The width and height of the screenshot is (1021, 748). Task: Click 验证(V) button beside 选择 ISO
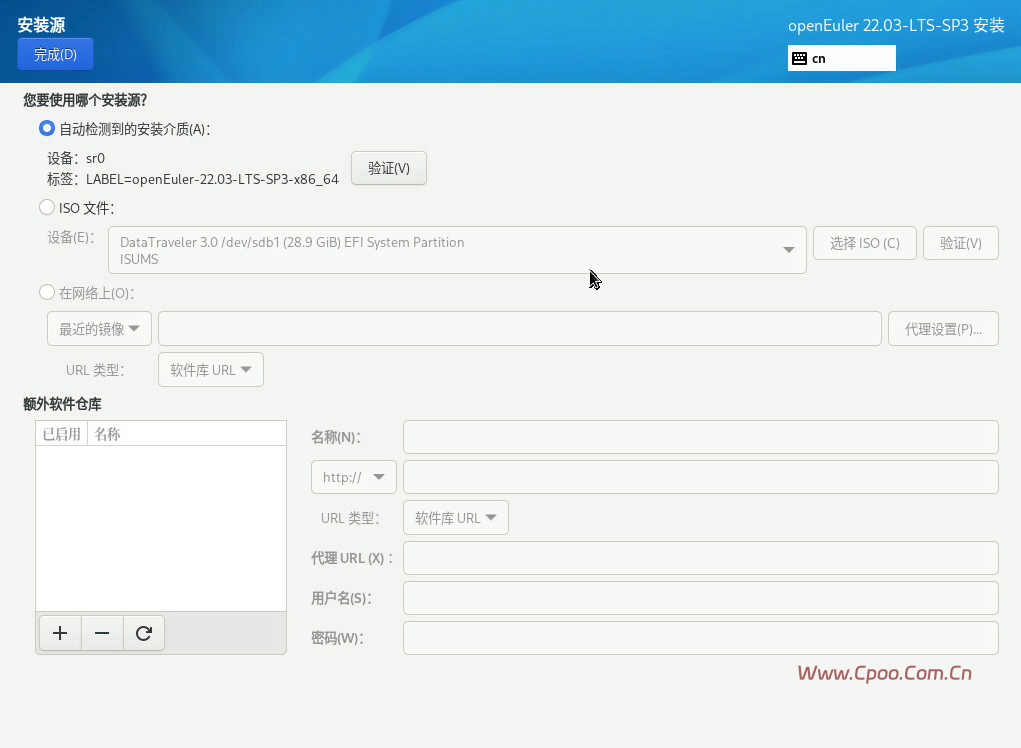(960, 243)
